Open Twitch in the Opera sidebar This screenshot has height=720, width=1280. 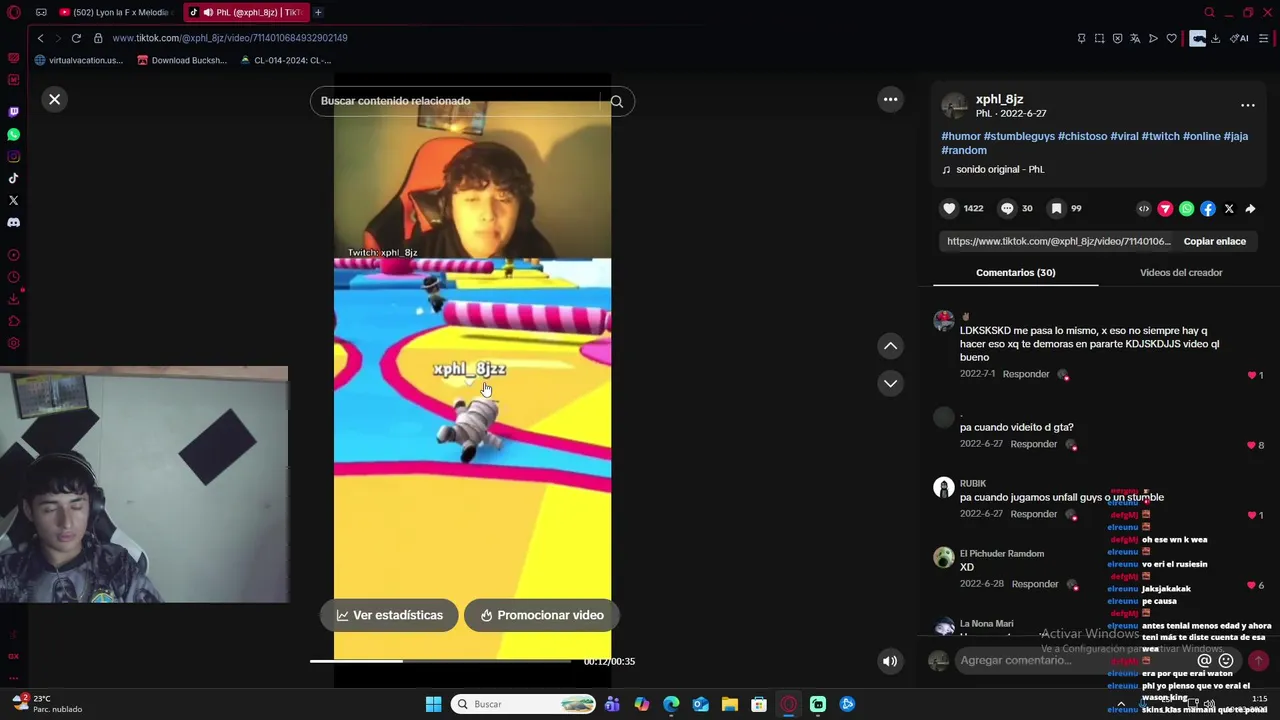13,112
